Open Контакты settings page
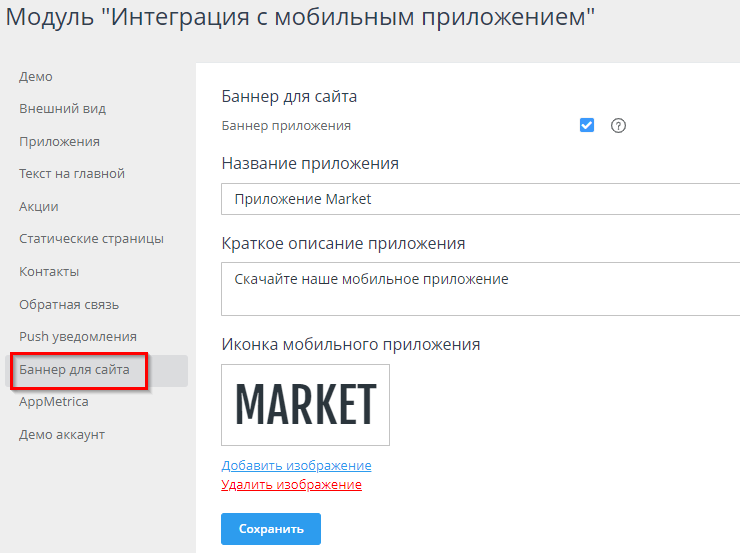 (49, 271)
